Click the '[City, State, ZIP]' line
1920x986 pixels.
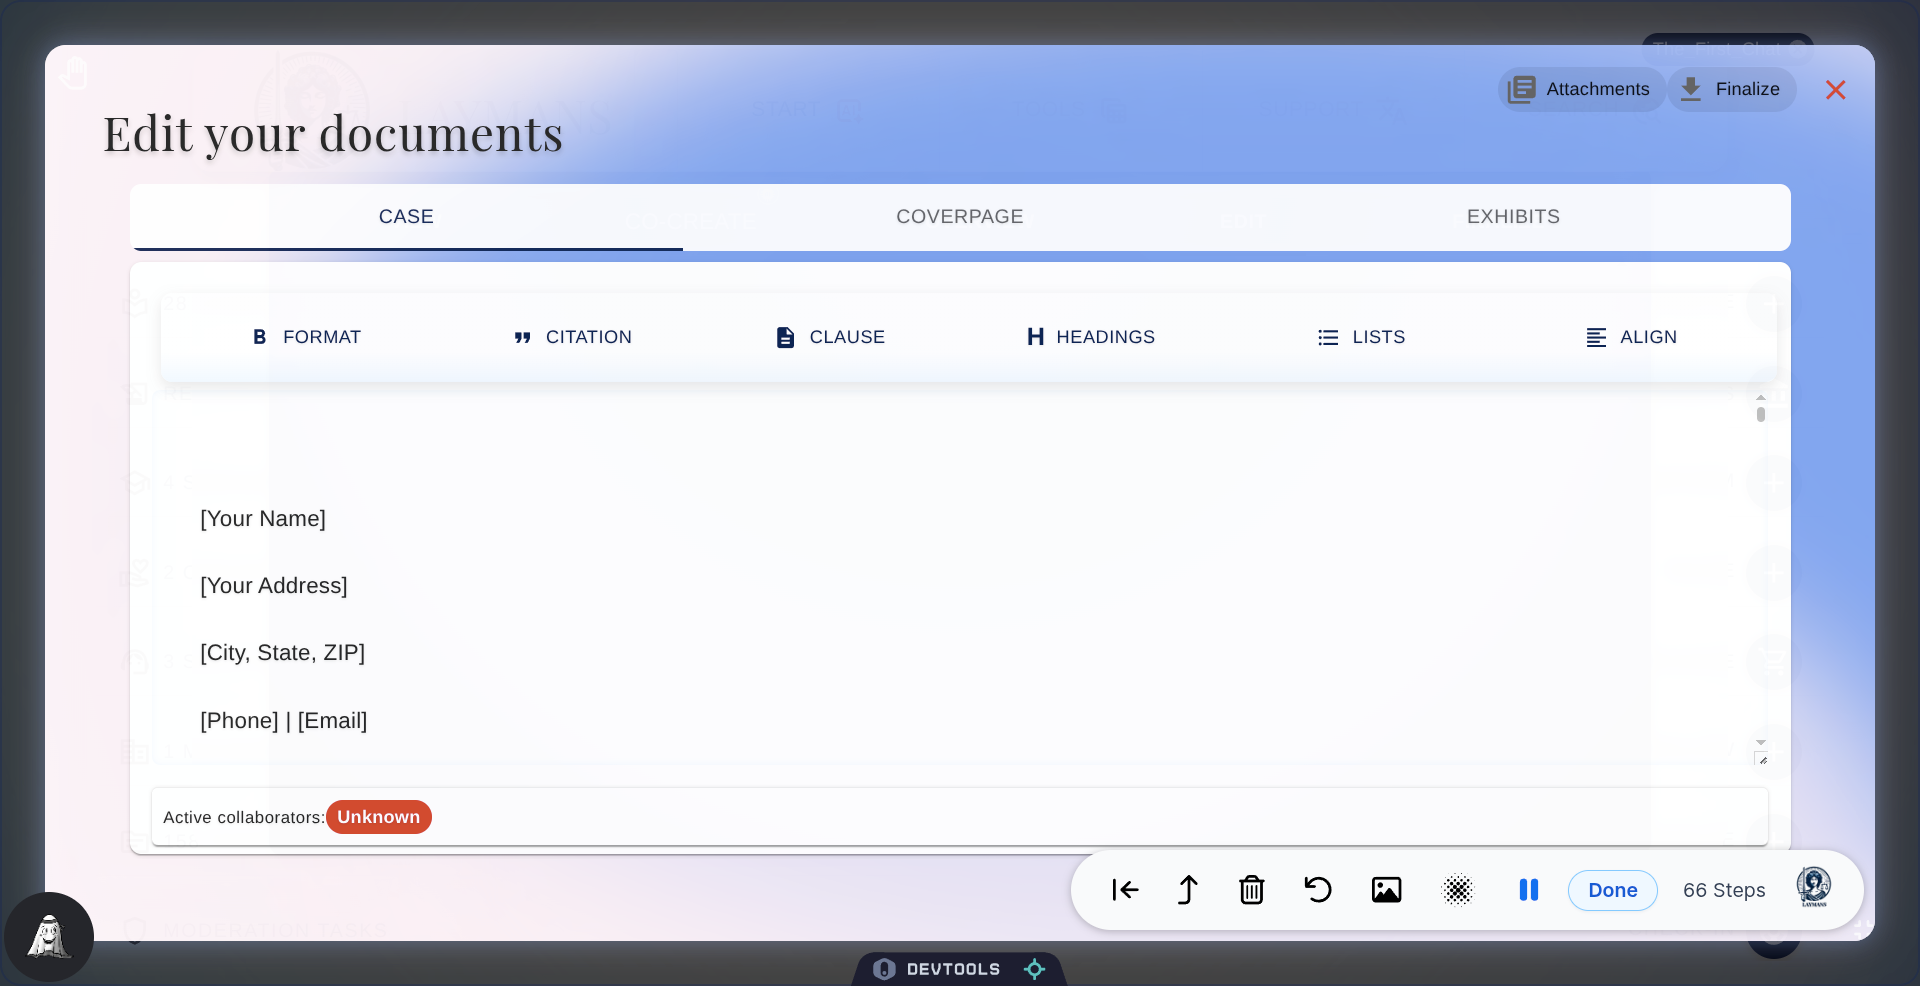click(x=283, y=653)
